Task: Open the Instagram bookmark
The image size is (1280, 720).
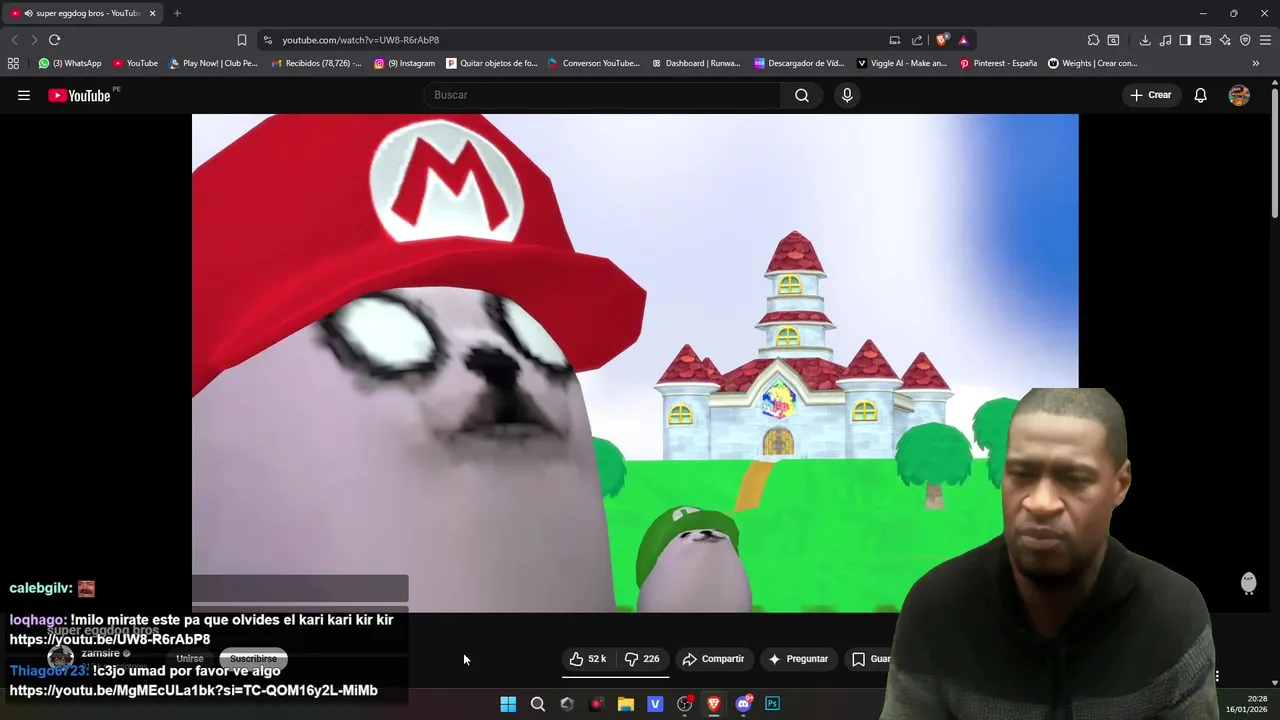Action: (404, 63)
